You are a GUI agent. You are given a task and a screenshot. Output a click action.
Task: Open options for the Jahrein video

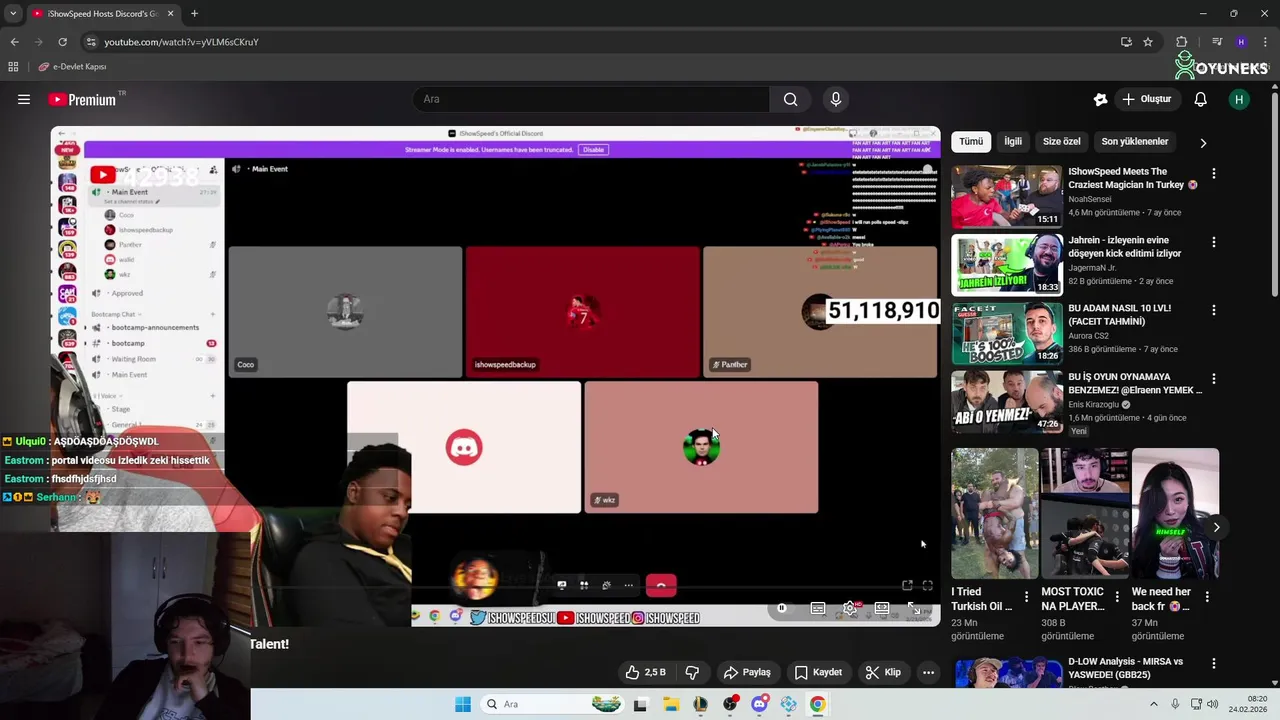(1214, 242)
